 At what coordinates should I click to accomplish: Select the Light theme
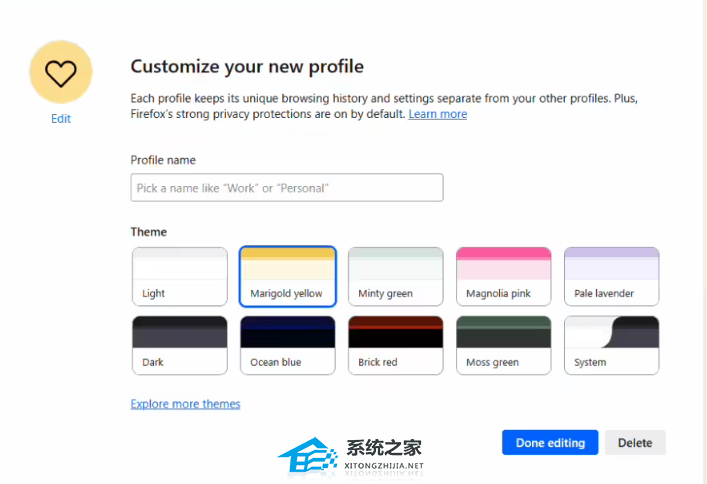coord(180,277)
